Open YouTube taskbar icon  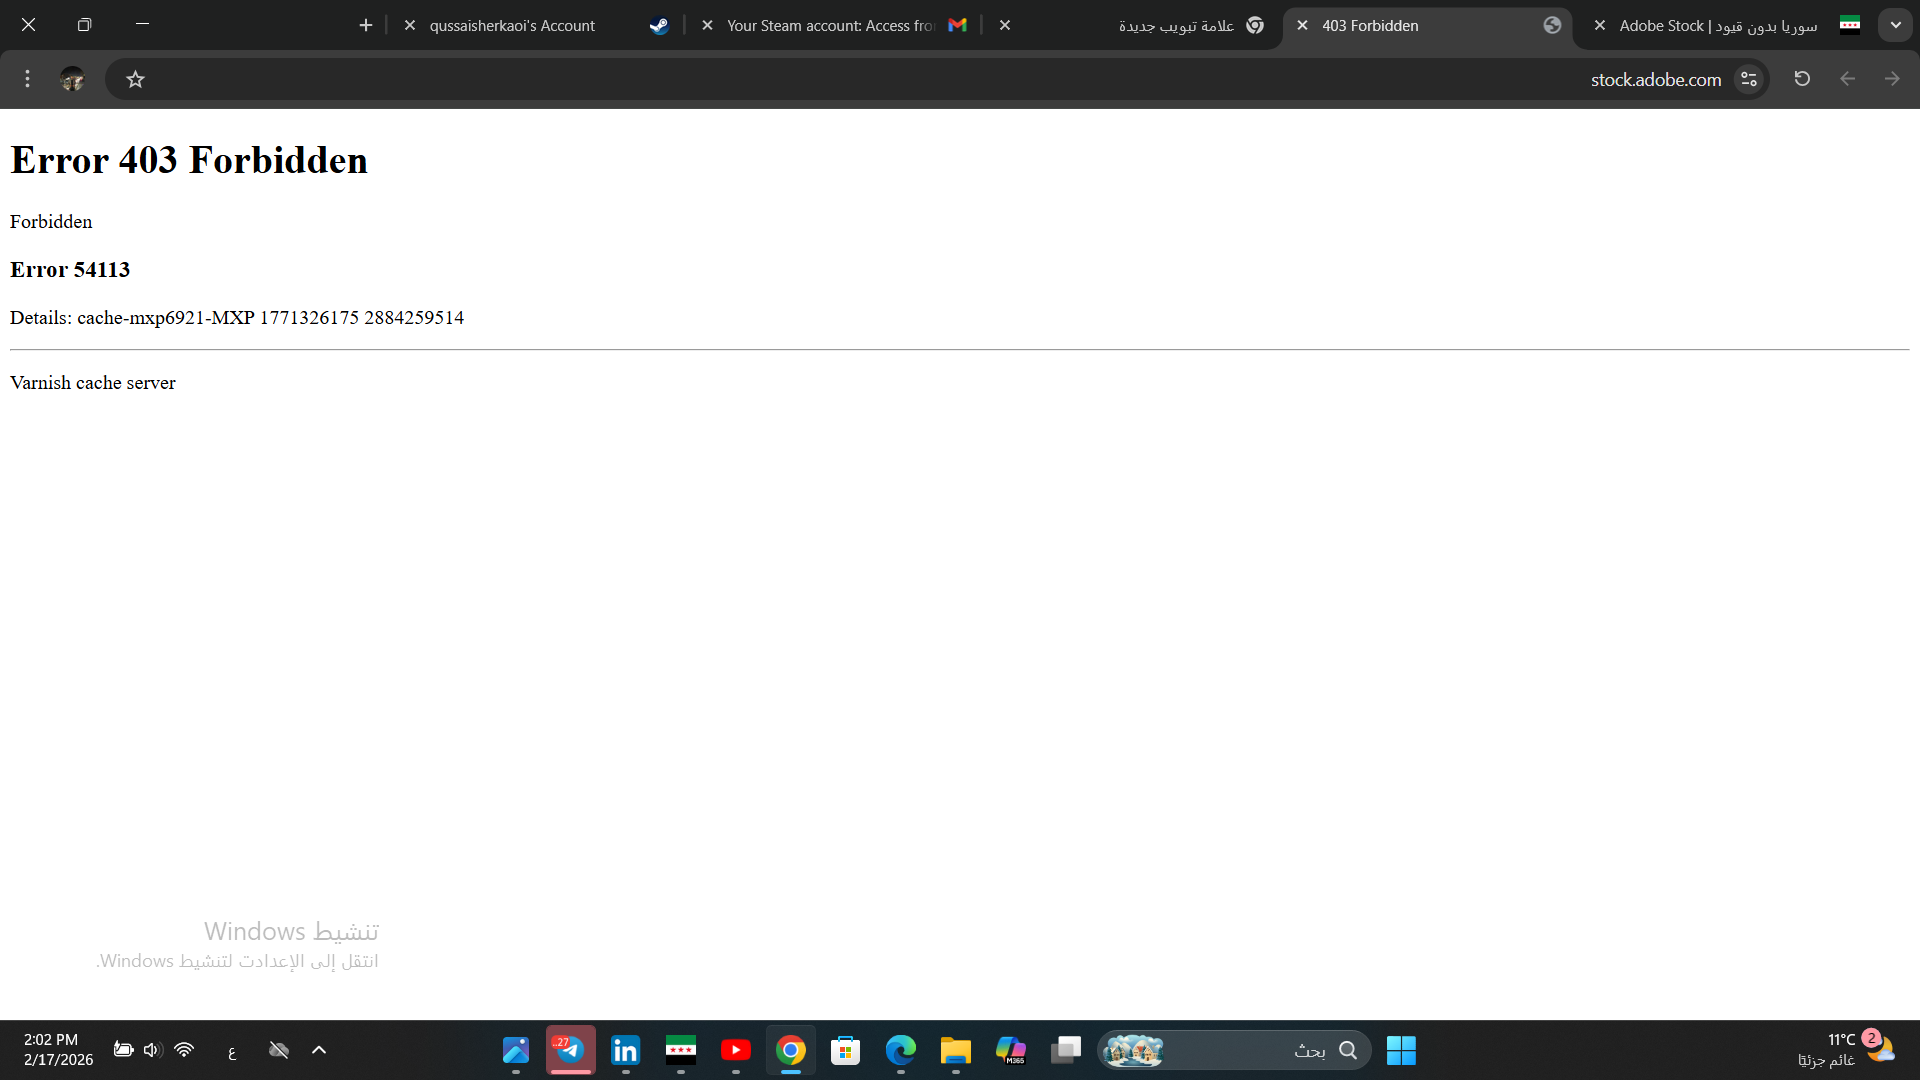pos(735,1050)
